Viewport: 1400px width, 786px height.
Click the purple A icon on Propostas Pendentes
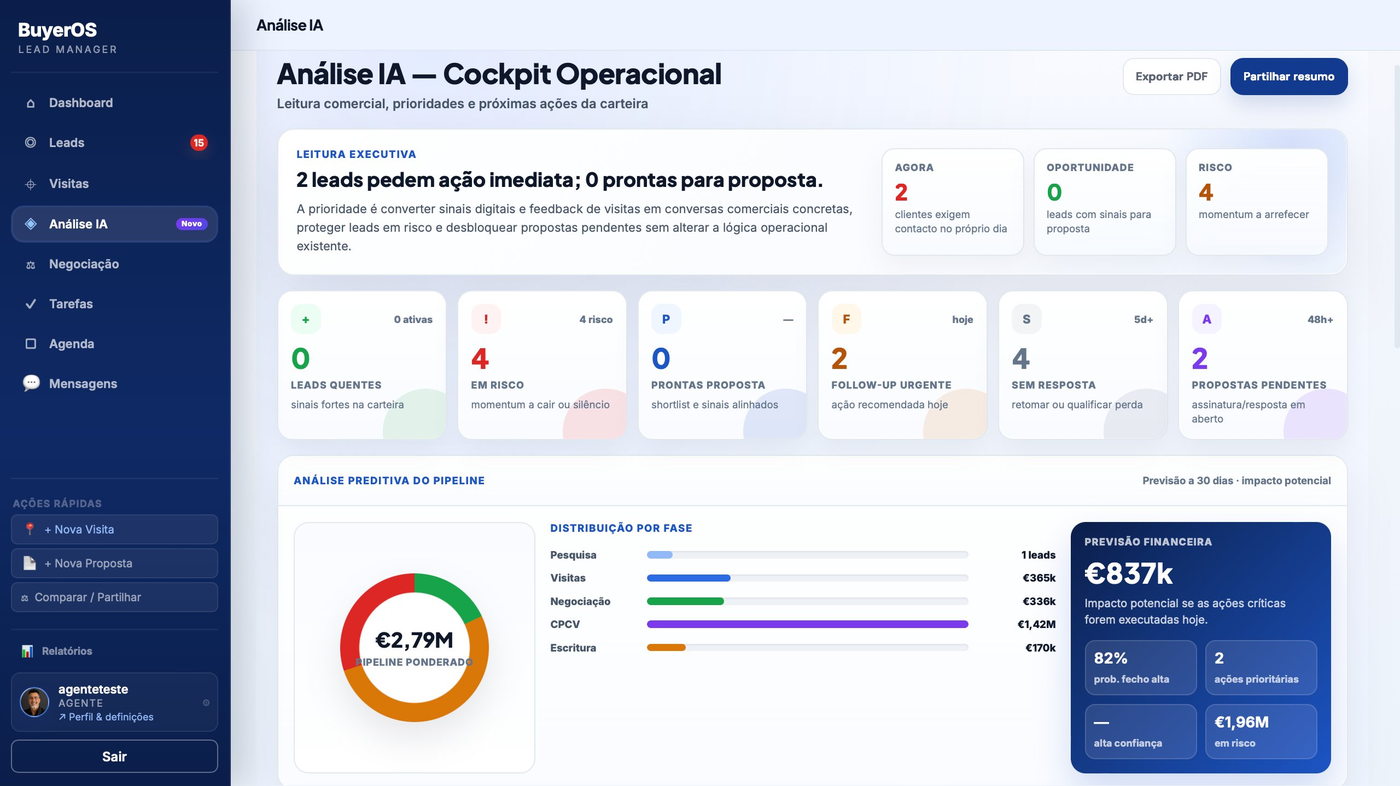(x=1206, y=319)
